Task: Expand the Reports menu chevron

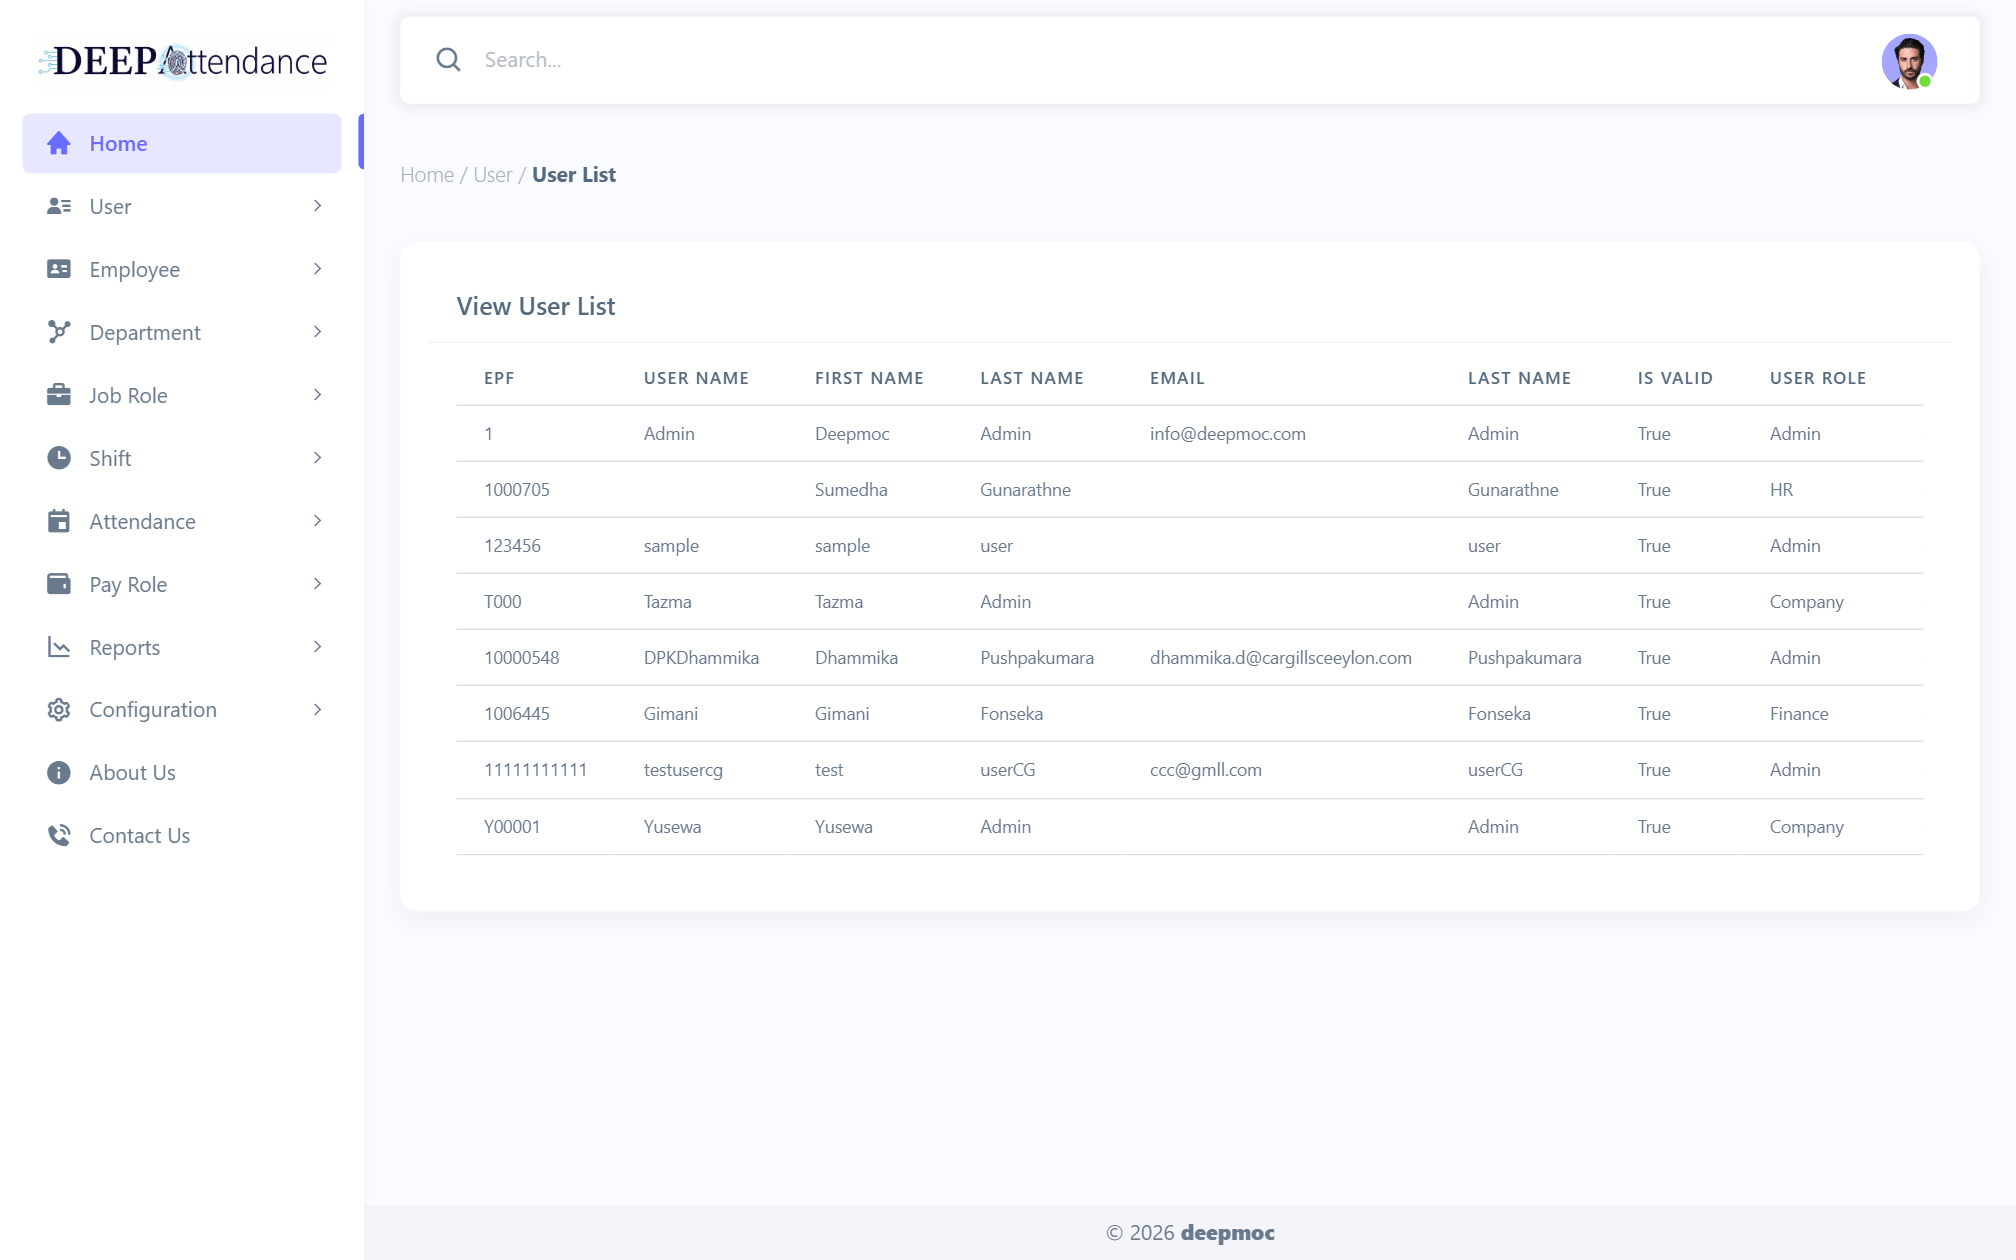Action: coord(317,647)
